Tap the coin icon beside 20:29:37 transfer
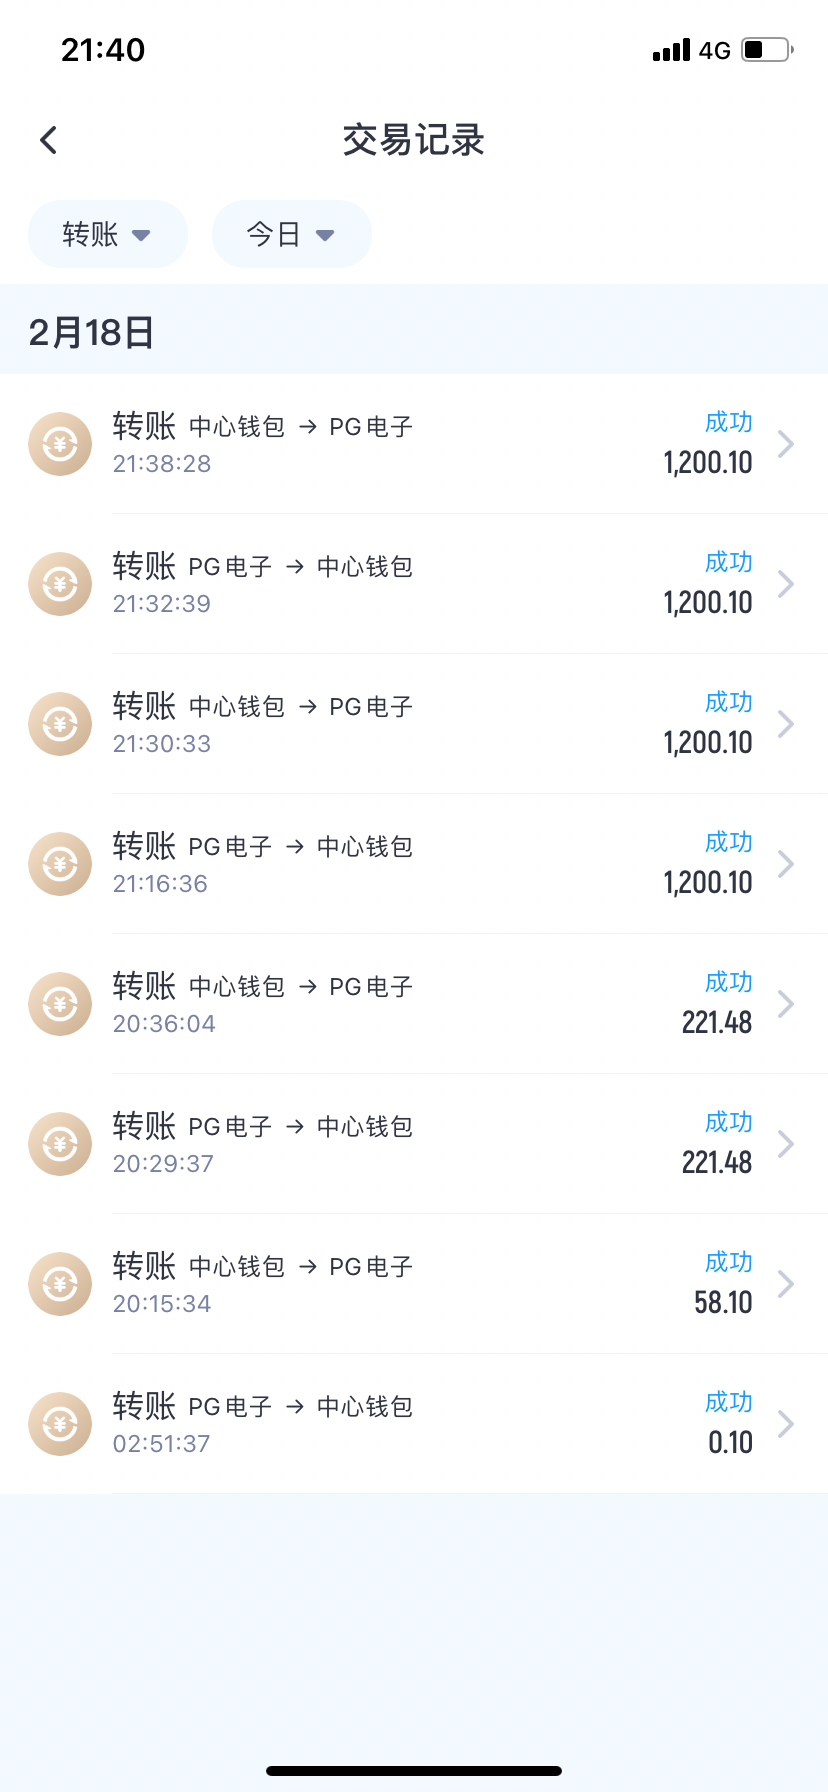Viewport: 828px width, 1792px height. click(x=60, y=1144)
